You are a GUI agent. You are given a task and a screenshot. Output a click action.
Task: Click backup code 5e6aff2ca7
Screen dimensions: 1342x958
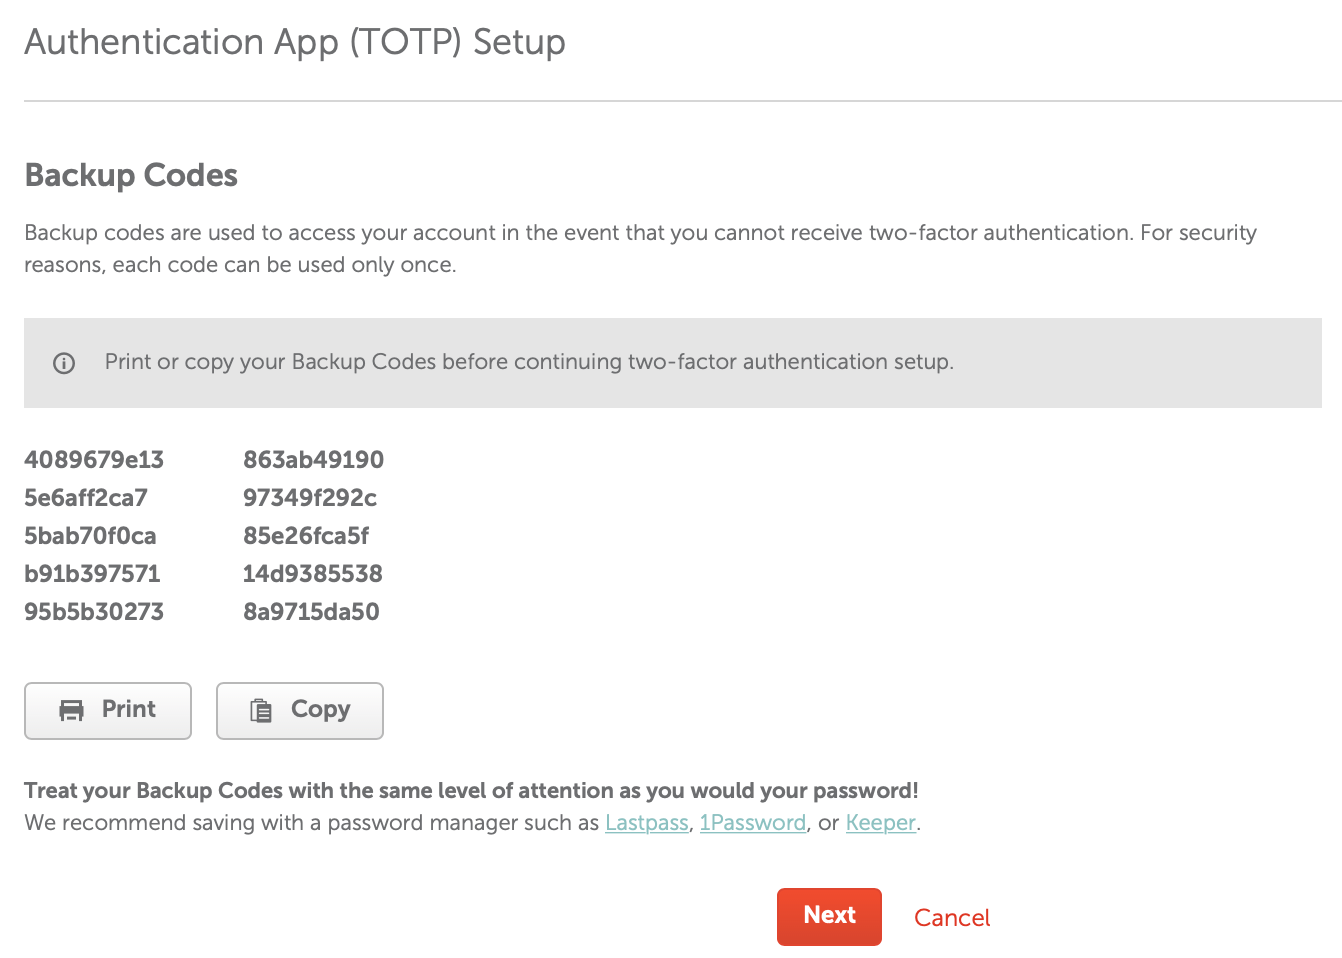click(86, 498)
